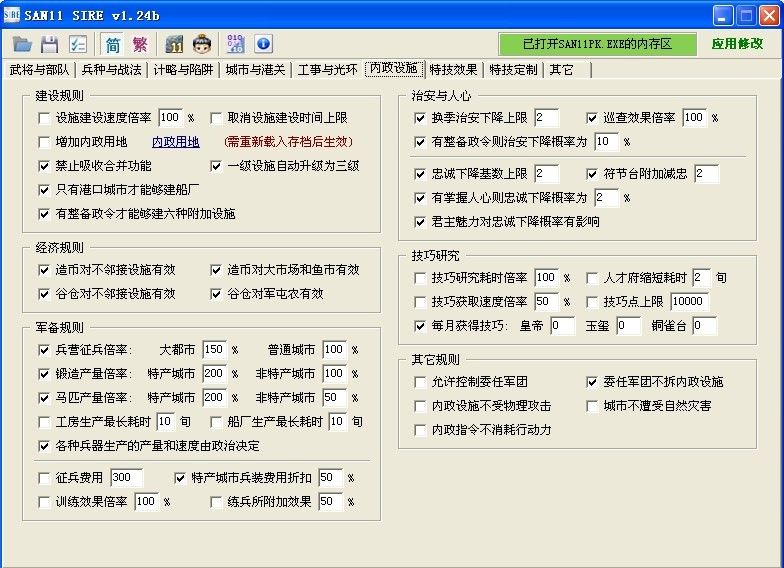The width and height of the screenshot is (784, 568).
Task: Click the 技巧点上限 field showing 10000
Action: coord(689,302)
